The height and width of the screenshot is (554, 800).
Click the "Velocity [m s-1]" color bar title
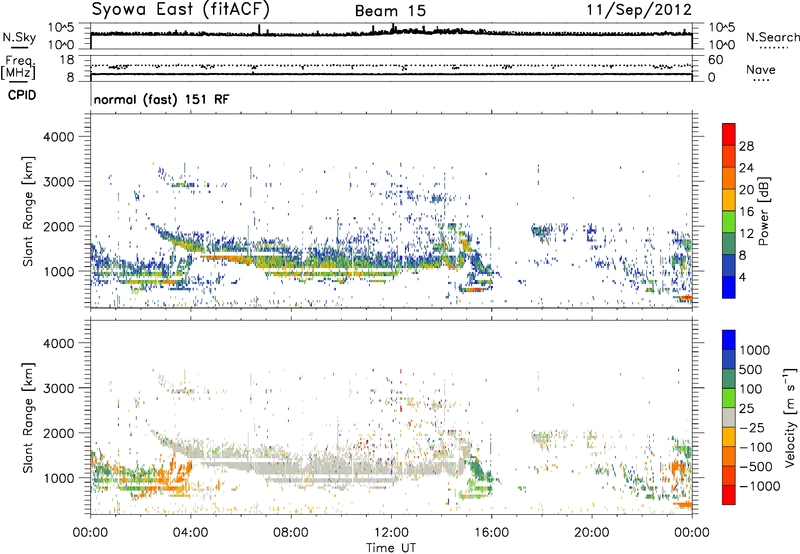pos(790,417)
